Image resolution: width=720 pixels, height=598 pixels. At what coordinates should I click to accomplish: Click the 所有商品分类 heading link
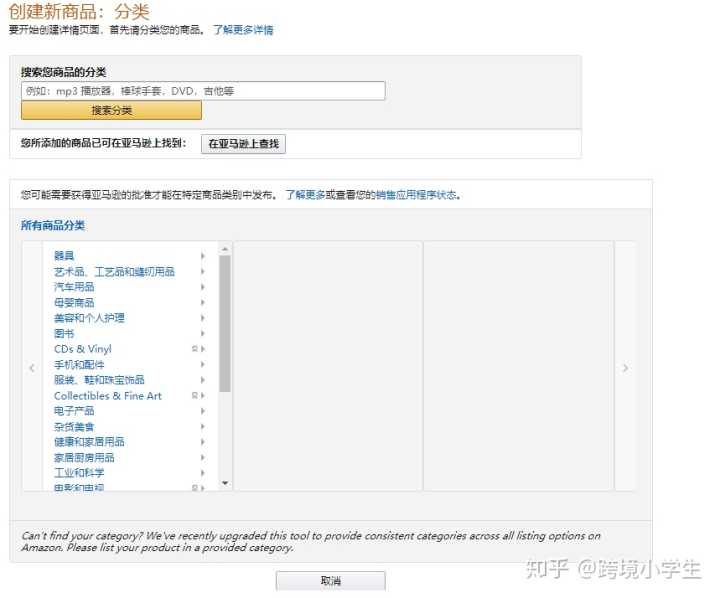53,225
